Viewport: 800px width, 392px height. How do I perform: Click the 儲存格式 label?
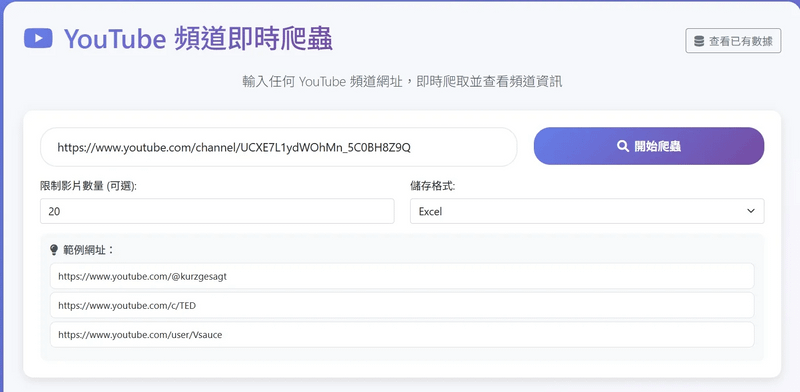(x=433, y=186)
